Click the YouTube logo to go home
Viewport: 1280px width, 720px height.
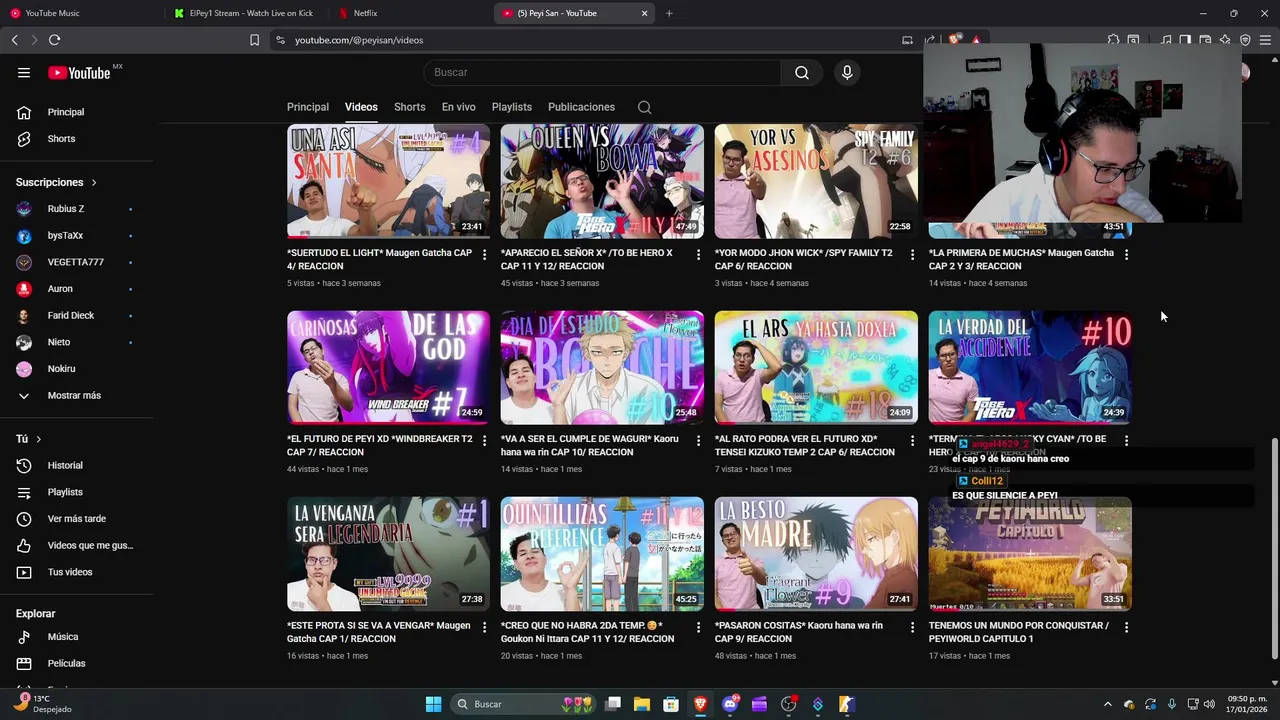[79, 73]
